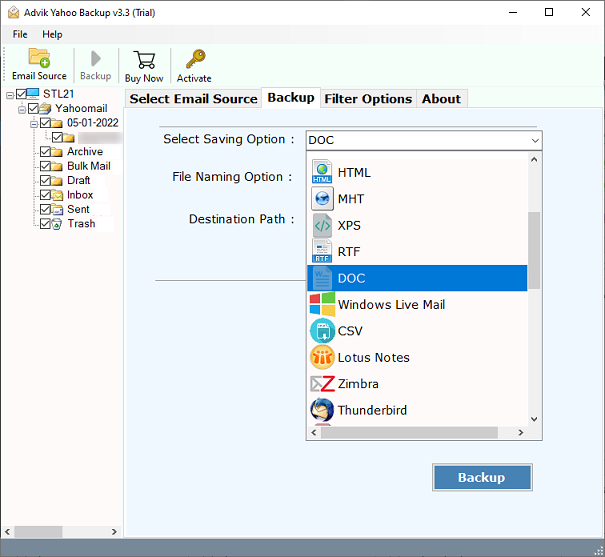Image resolution: width=605 pixels, height=557 pixels.
Task: Click the blue Backup button
Action: pyautogui.click(x=482, y=478)
